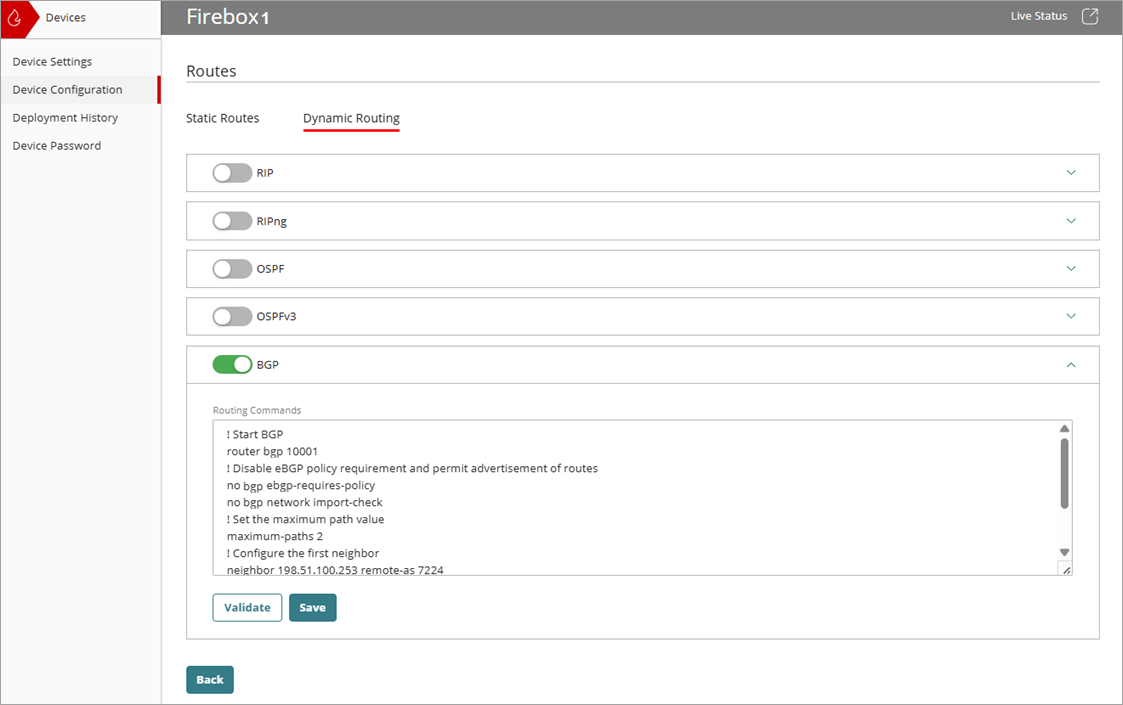The width and height of the screenshot is (1123, 705).
Task: Collapse the BGP section
Action: coord(1071,364)
